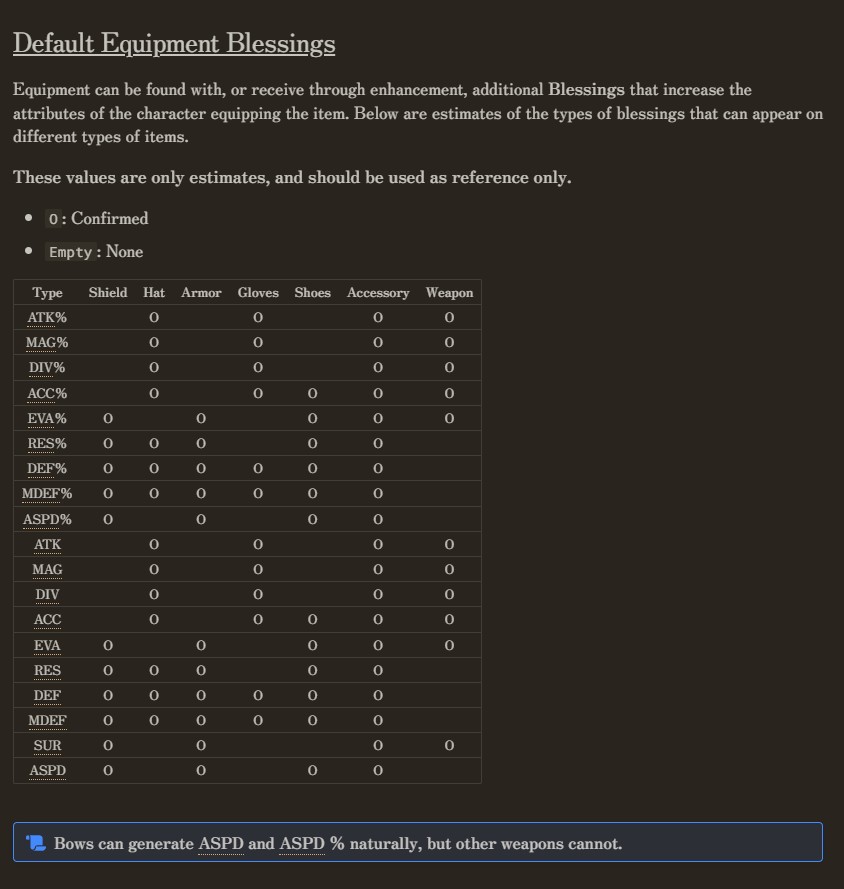Click the ACC% row Shoes cell
The width and height of the screenshot is (844, 889).
click(x=312, y=393)
